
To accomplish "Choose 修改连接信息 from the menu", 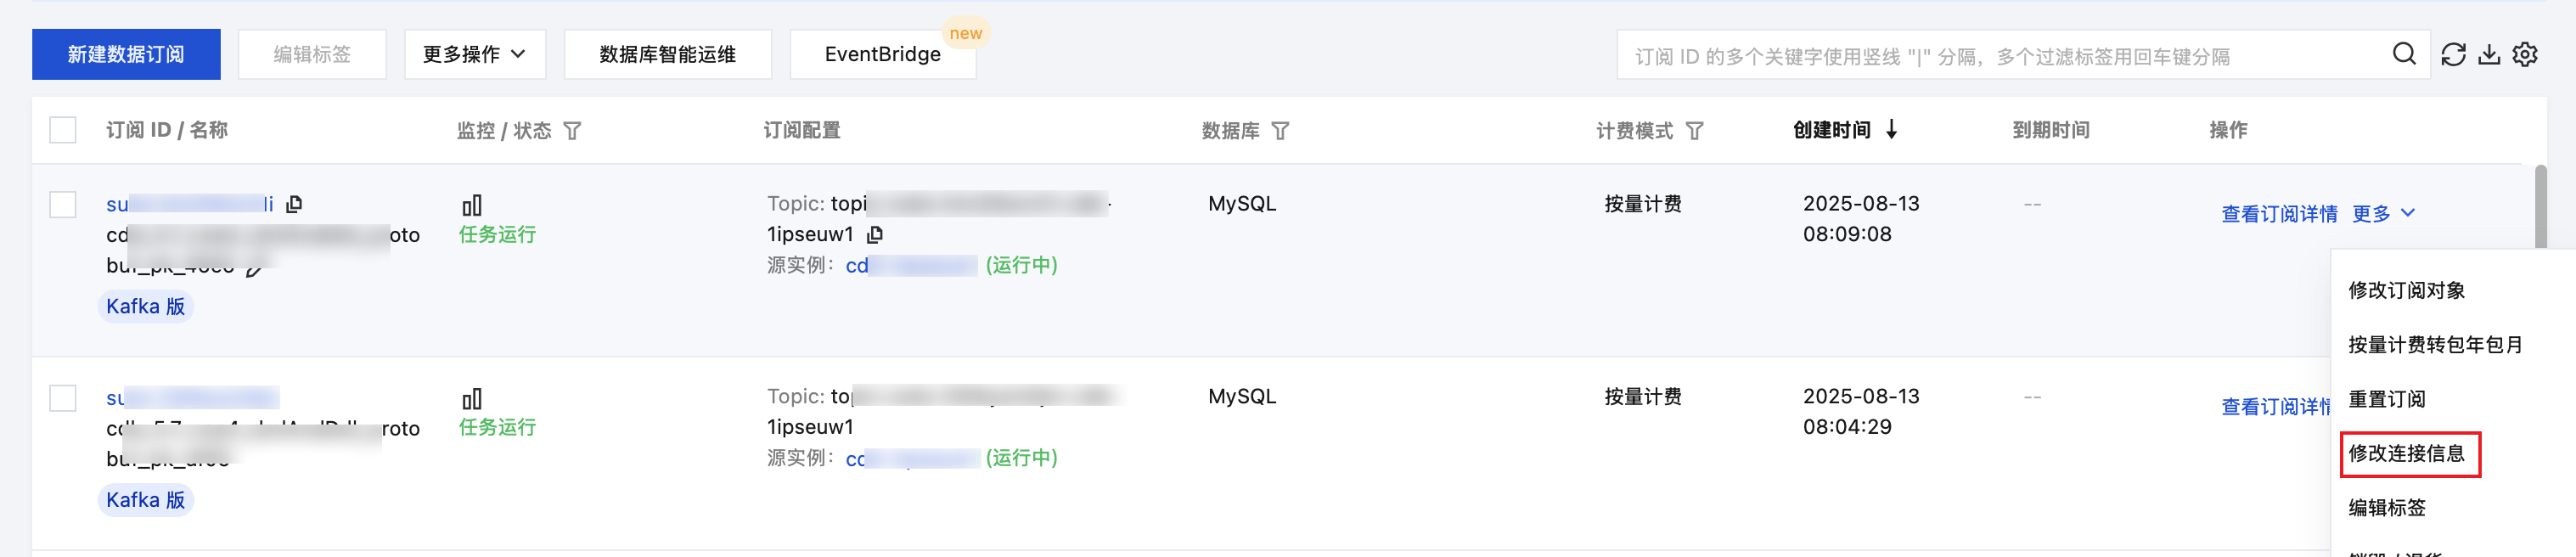I will pos(2406,453).
